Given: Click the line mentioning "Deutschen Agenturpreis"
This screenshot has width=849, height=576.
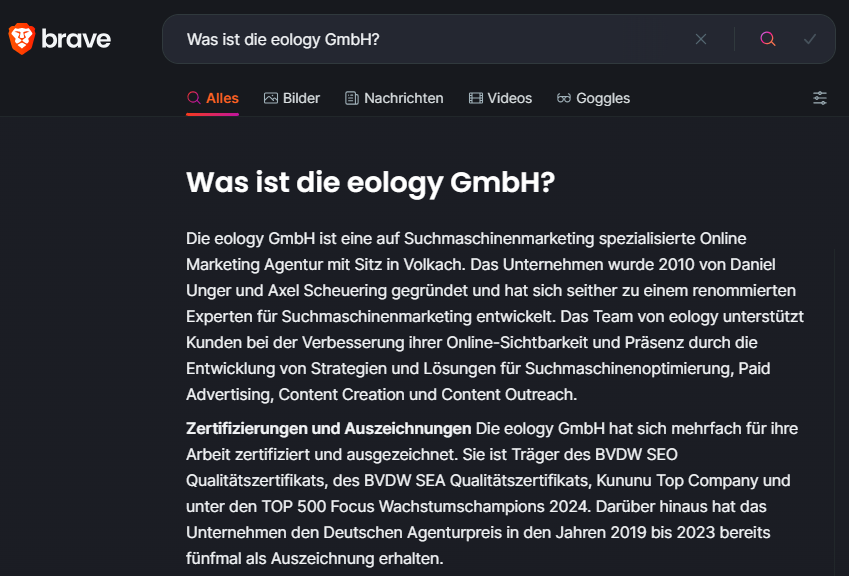Looking at the screenshot, I should 478,532.
